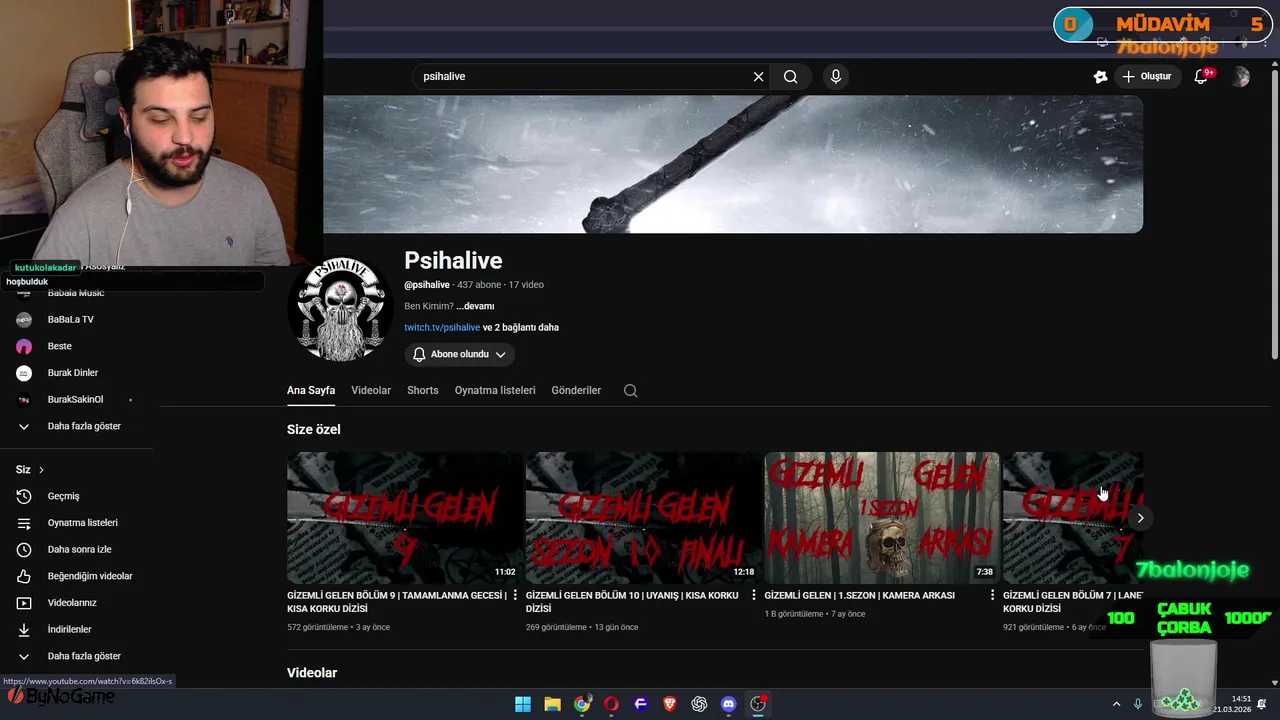This screenshot has height=720, width=1280.
Task: Switch to the Videolar tab
Action: pos(371,390)
